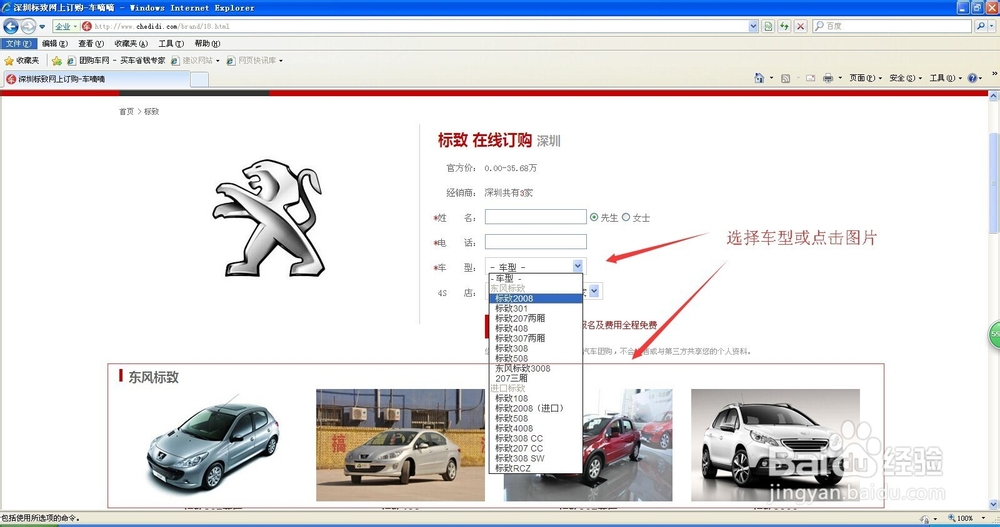Viewport: 1000px width, 527px height.
Task: Click the 收藏夹 star button in favorites bar
Action: coord(22,61)
